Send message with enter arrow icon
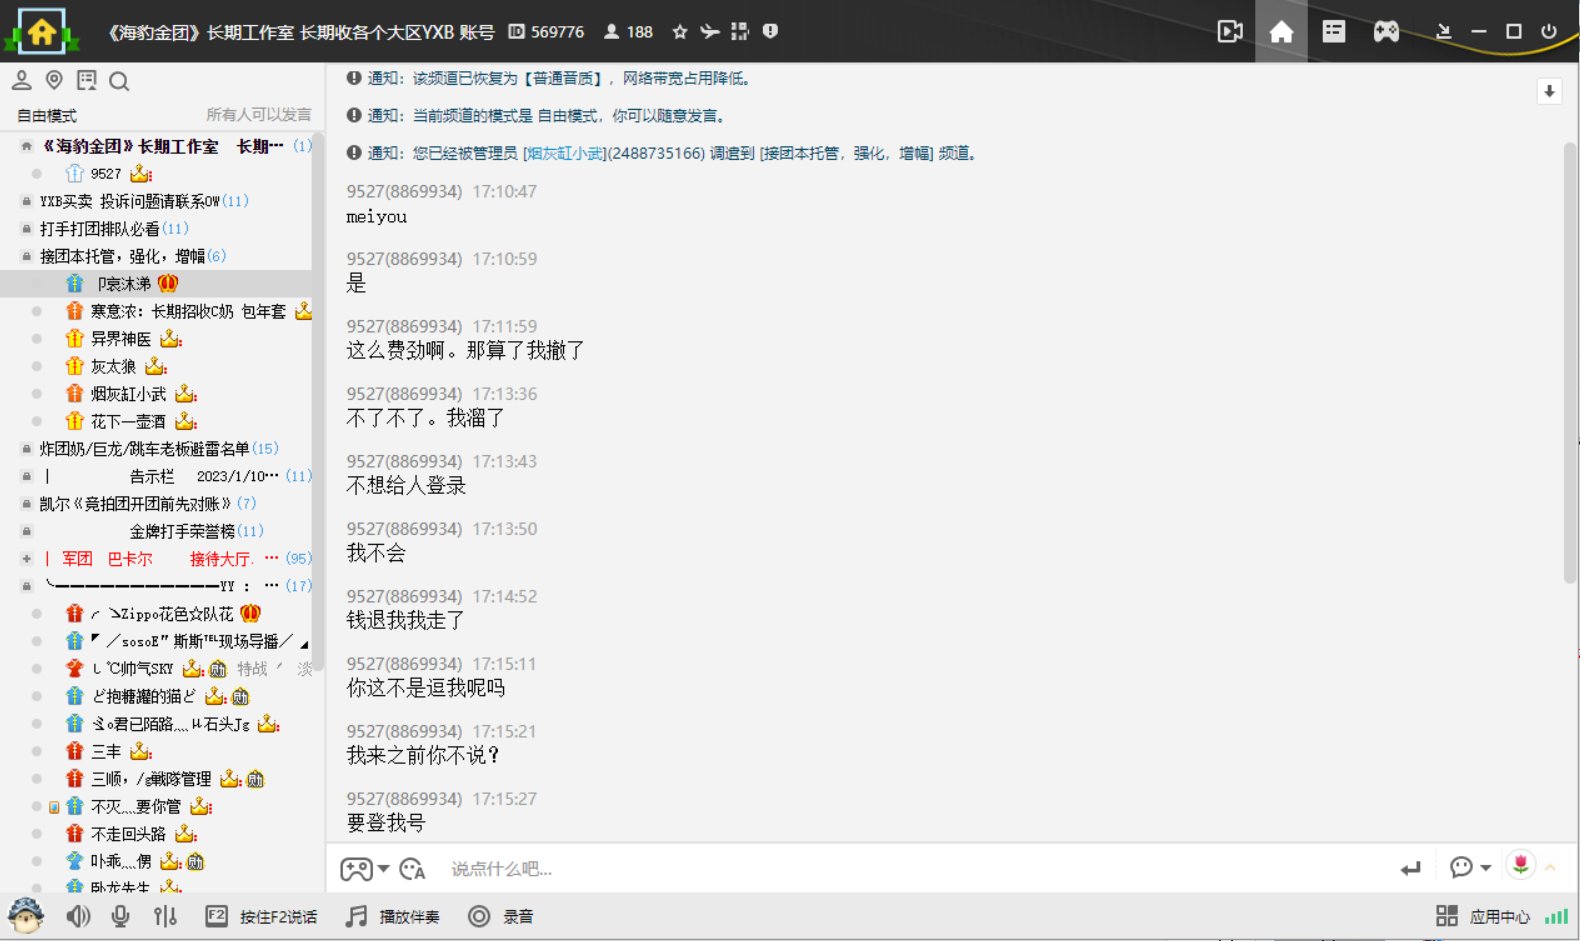Viewport: 1580px width, 941px height. click(1410, 868)
